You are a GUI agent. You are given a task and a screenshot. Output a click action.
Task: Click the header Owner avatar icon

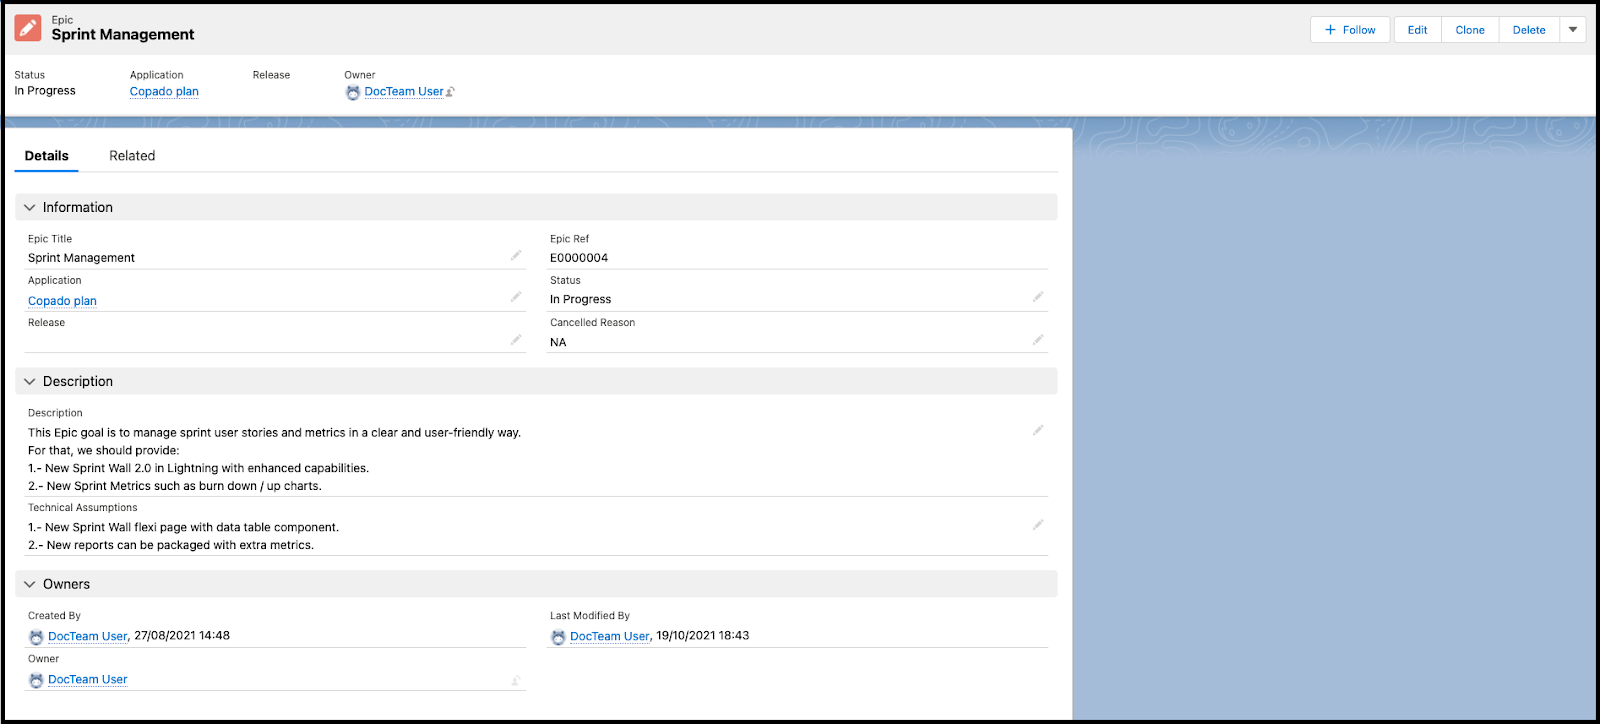coord(353,92)
